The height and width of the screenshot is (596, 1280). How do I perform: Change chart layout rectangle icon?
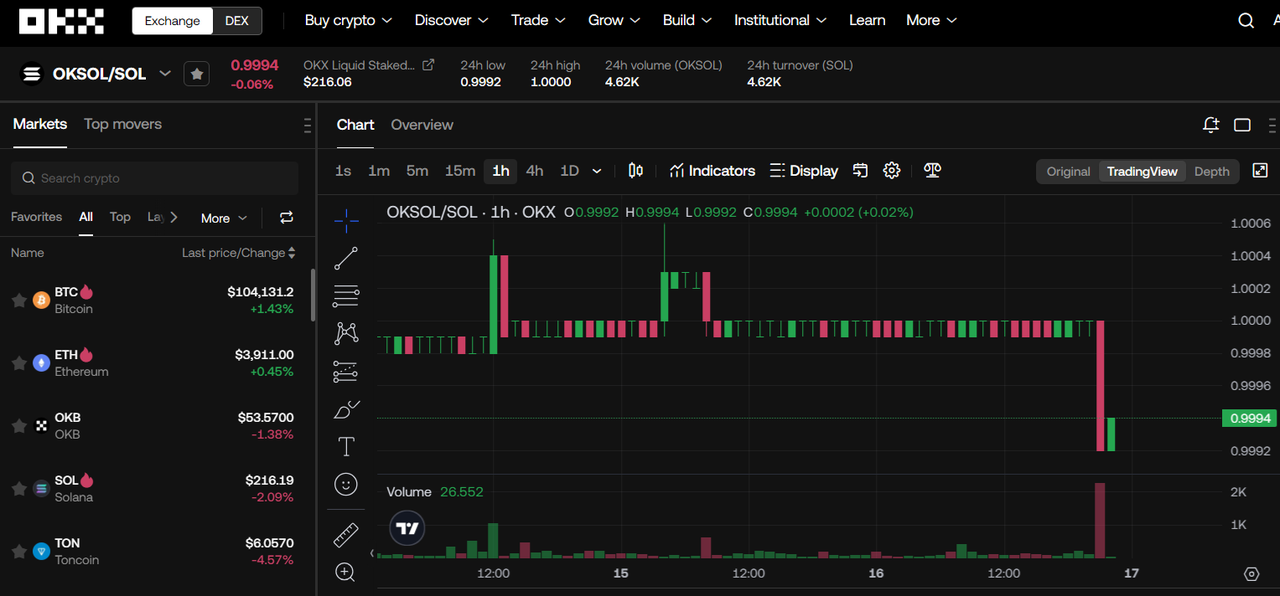tap(1242, 125)
